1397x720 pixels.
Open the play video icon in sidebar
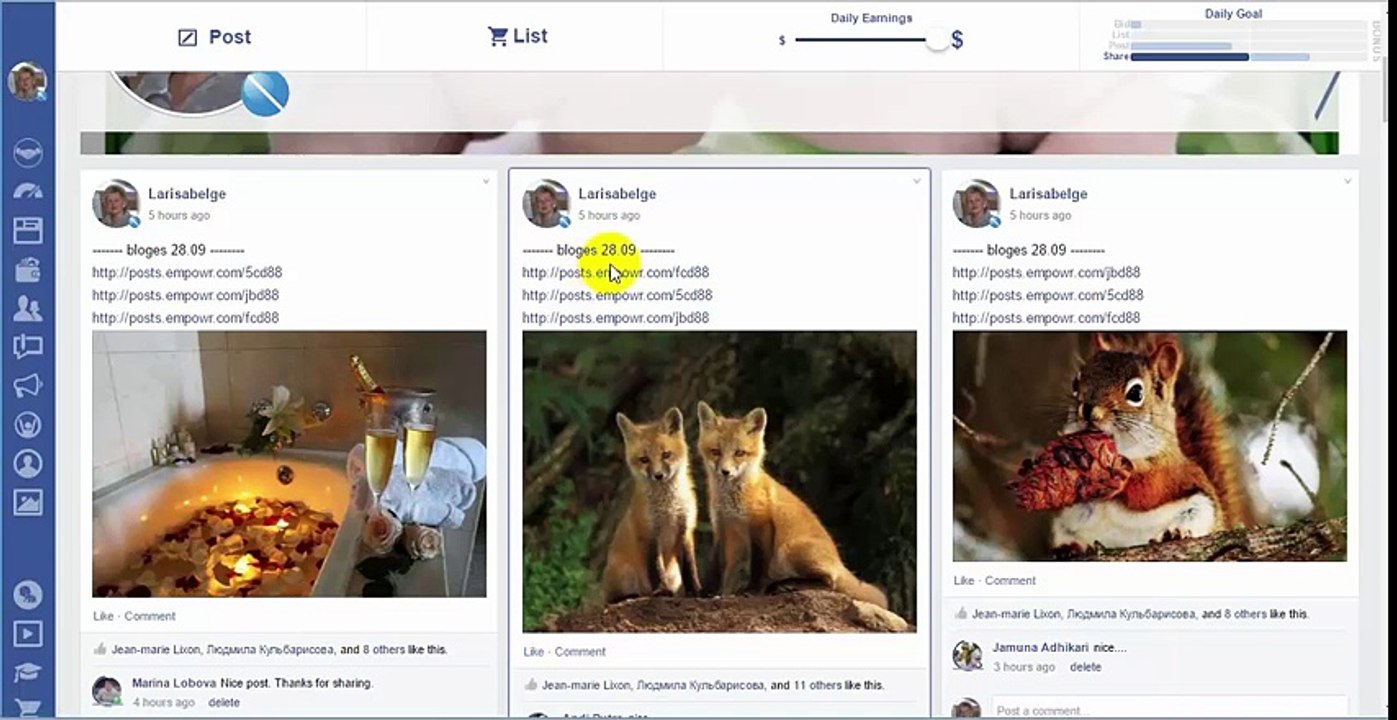coord(27,634)
